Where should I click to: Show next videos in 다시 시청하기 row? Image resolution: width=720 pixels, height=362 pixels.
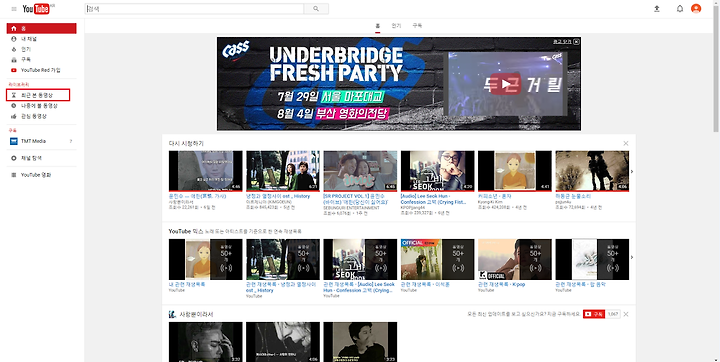[x=632, y=171]
